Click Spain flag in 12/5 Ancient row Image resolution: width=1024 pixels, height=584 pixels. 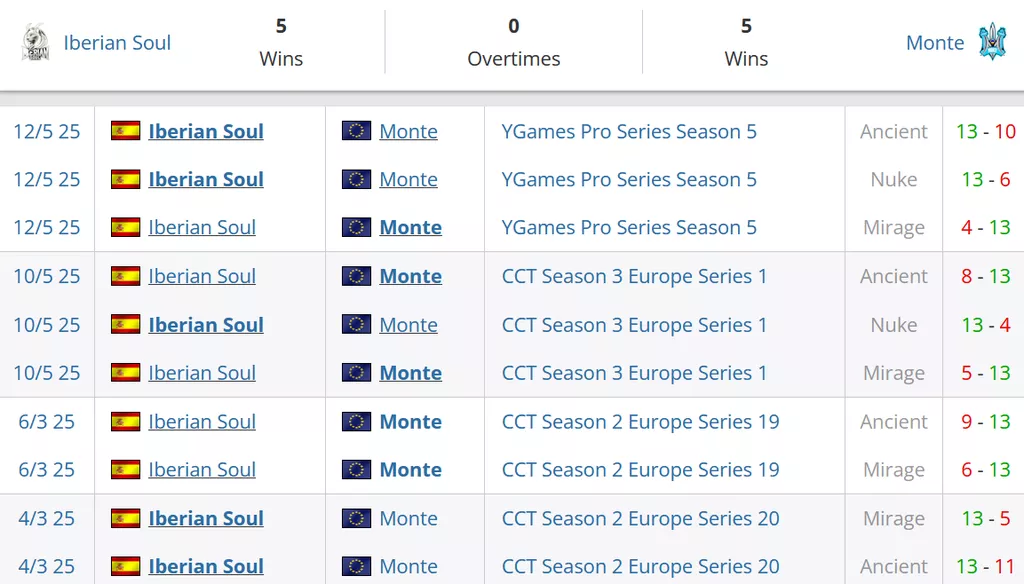125,131
